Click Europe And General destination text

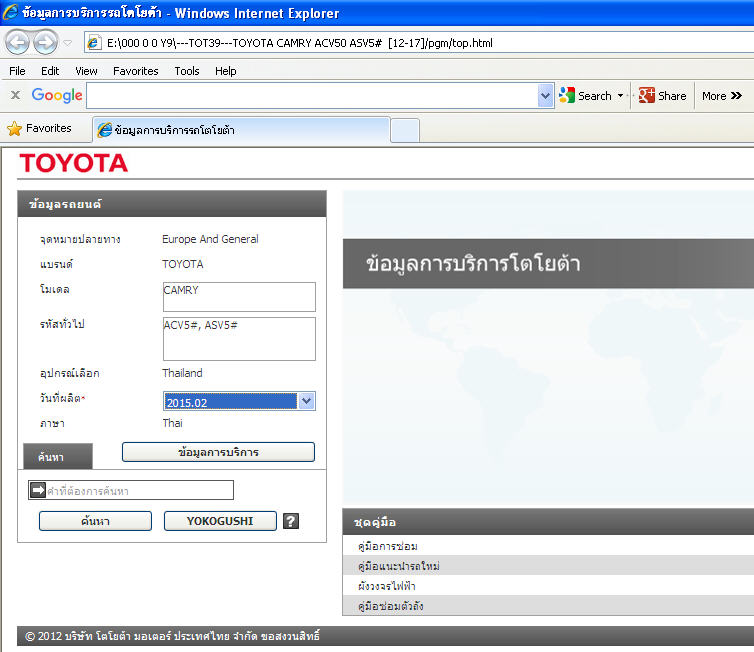[210, 239]
